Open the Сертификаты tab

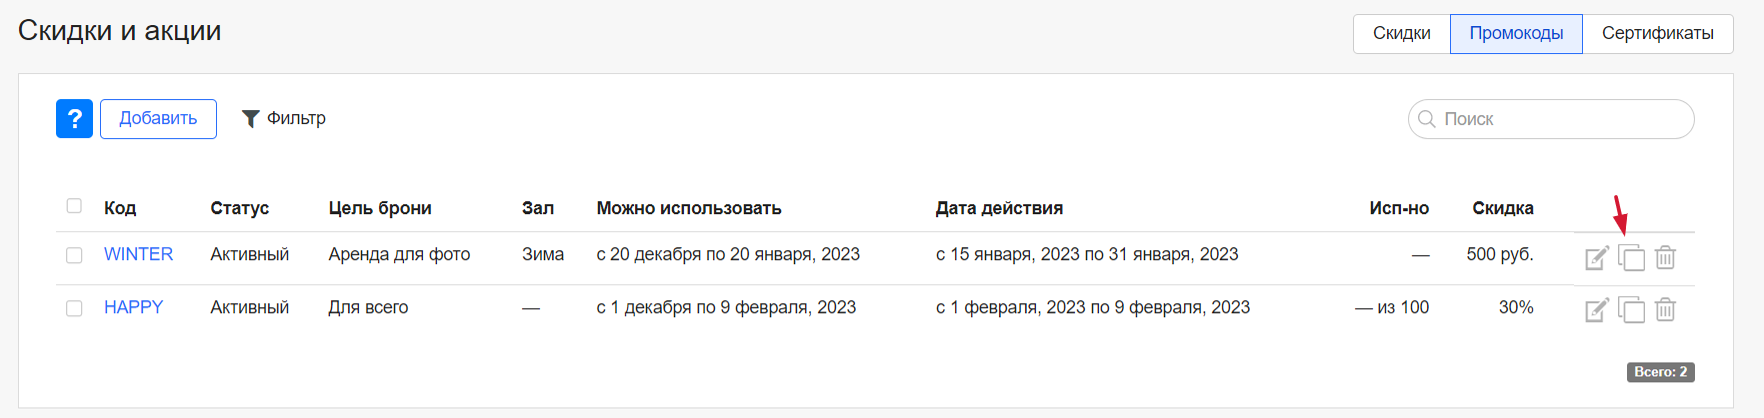[x=1658, y=34]
